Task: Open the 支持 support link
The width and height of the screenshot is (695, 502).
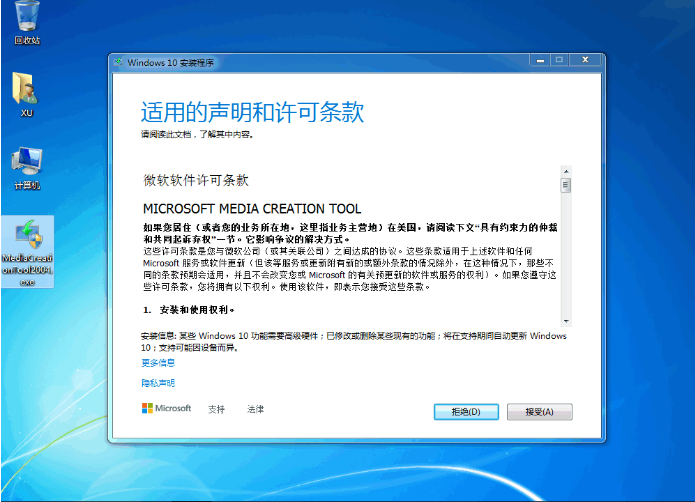Action: click(216, 409)
